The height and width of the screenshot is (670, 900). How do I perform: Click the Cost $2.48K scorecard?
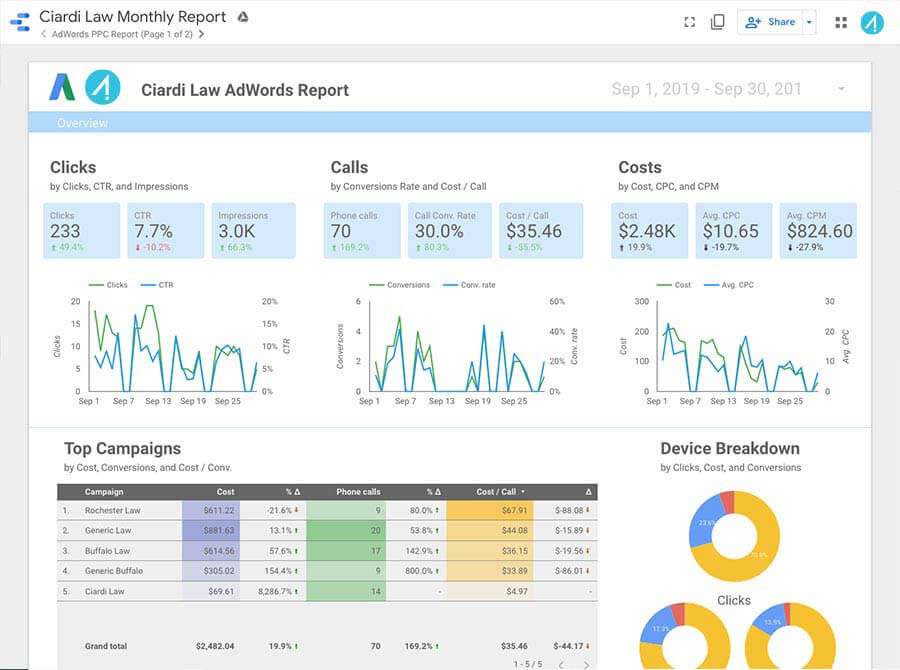(x=650, y=230)
